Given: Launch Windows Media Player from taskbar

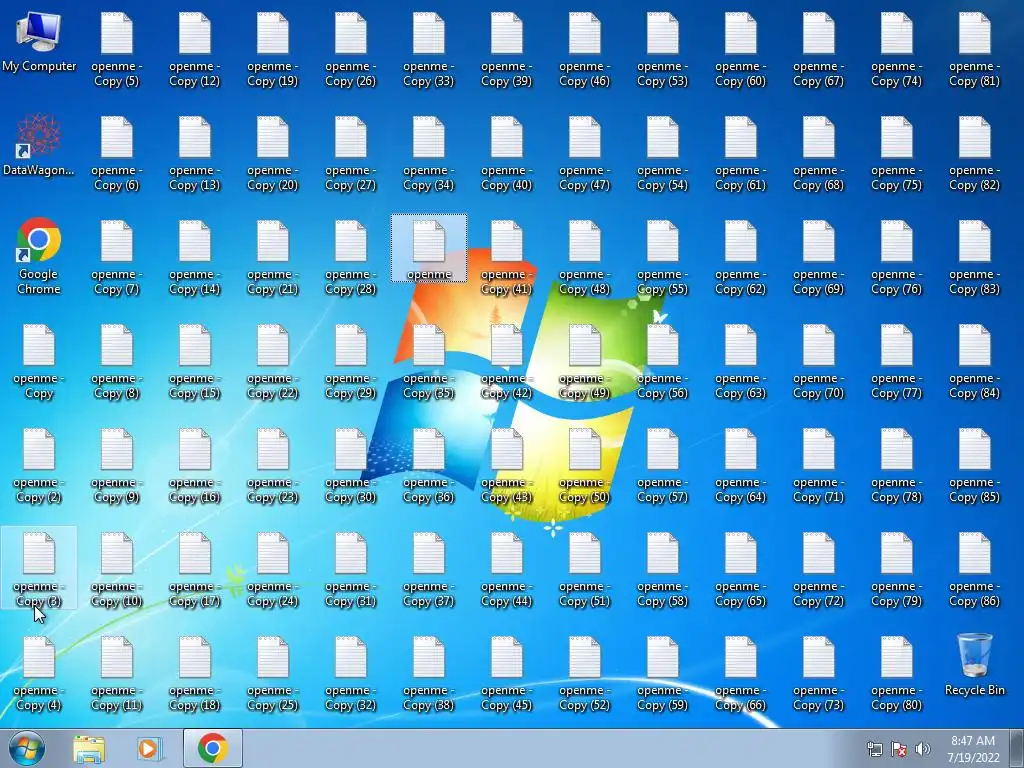Looking at the screenshot, I should pyautogui.click(x=149, y=748).
